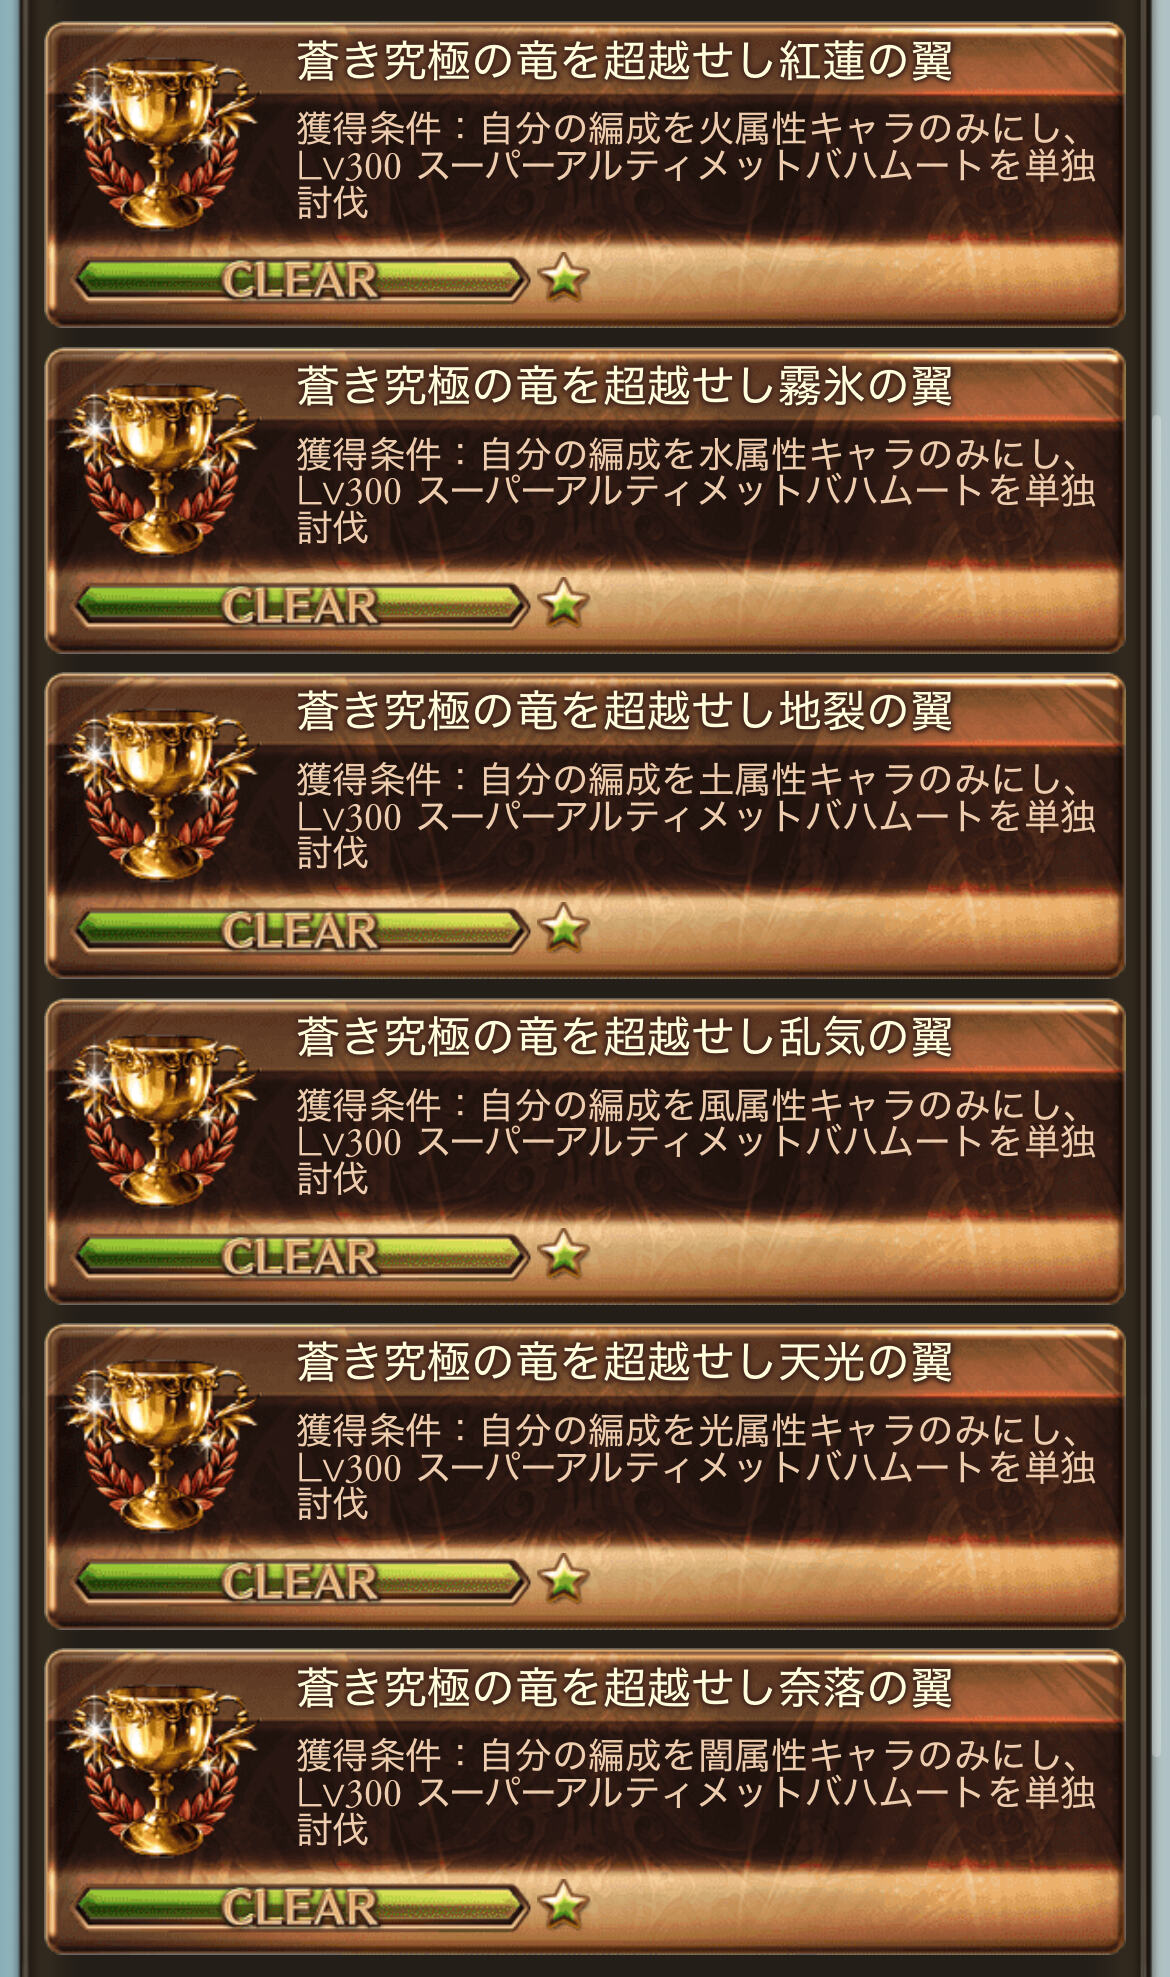This screenshot has height=1977, width=1170.
Task: Select the title 蒼き究極の竜を超越せし霧氷の翼
Action: tap(624, 387)
